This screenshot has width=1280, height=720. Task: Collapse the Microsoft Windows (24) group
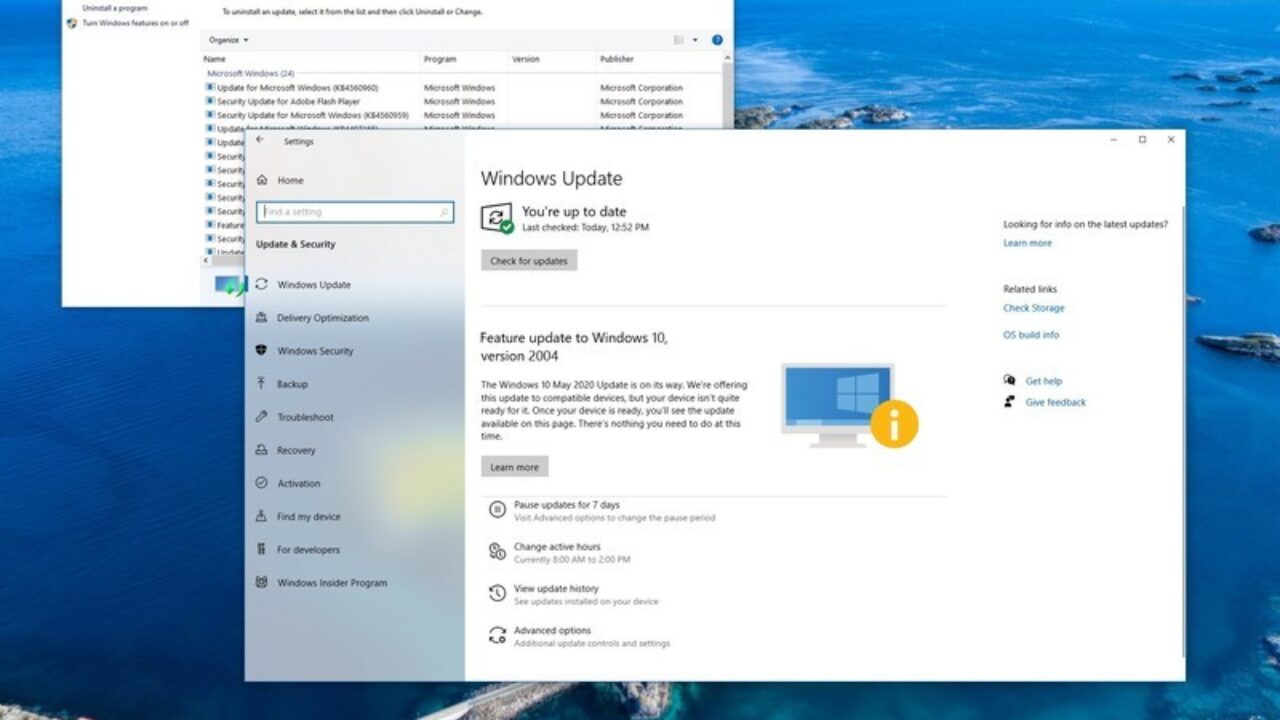[x=250, y=73]
